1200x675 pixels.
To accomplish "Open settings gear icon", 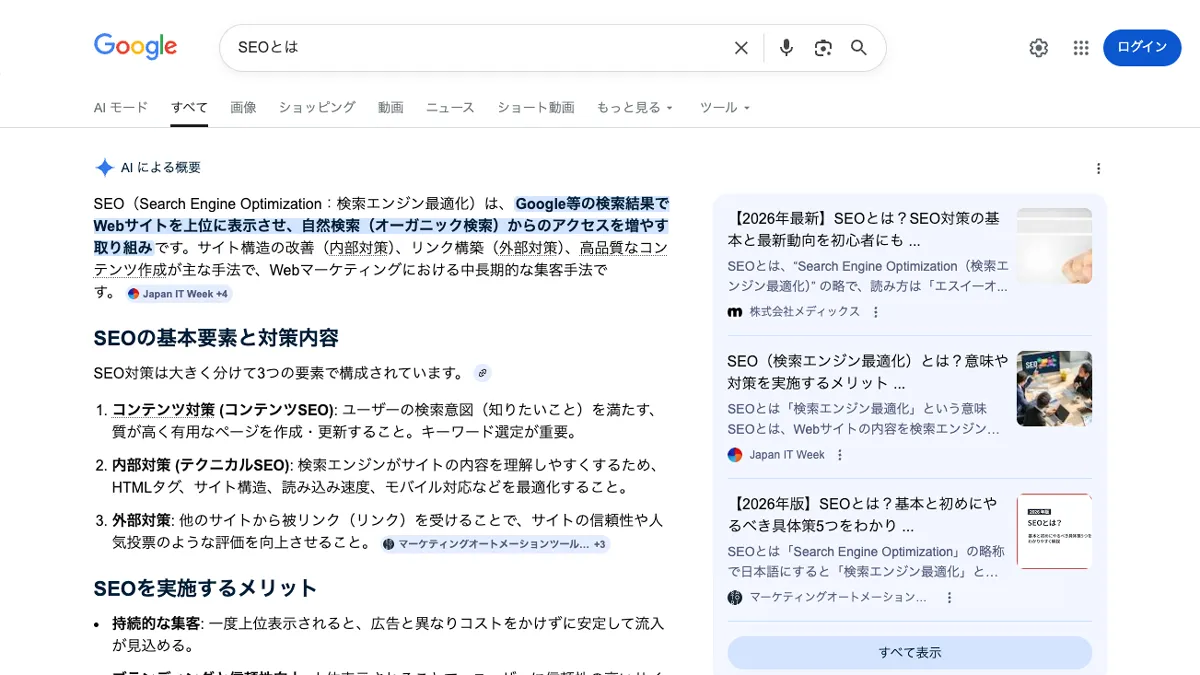I will pyautogui.click(x=1039, y=48).
